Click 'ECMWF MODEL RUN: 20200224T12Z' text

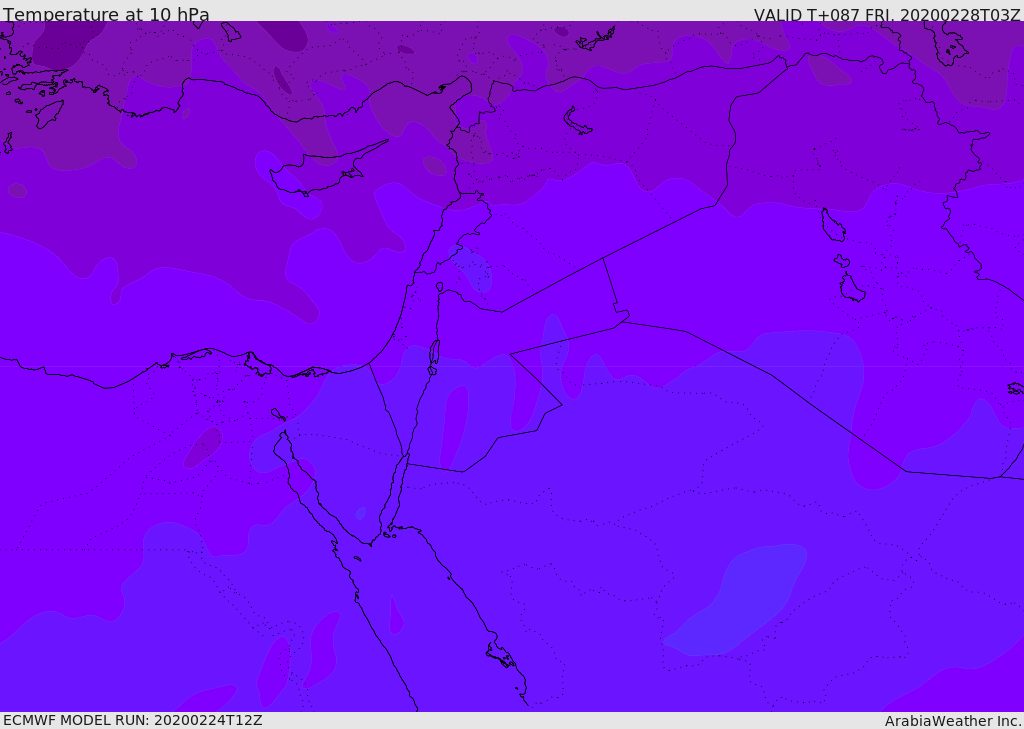tap(133, 721)
